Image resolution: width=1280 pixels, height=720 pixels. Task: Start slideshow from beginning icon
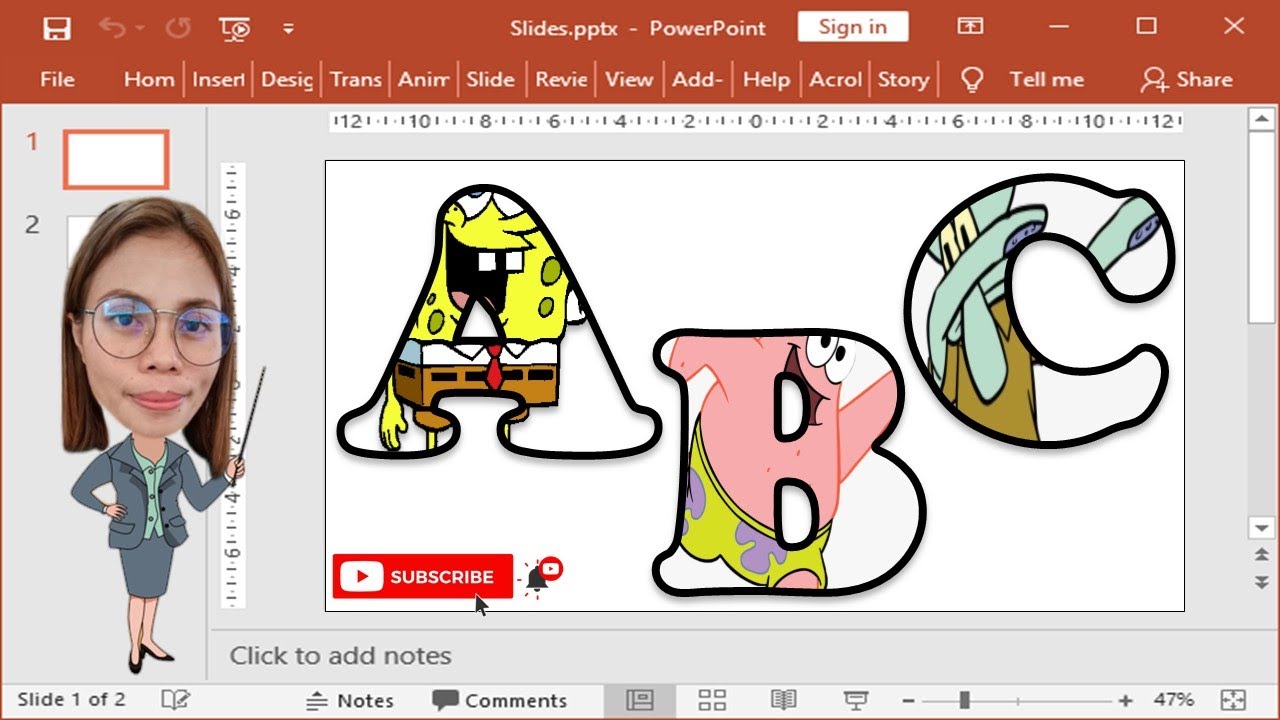tap(234, 29)
